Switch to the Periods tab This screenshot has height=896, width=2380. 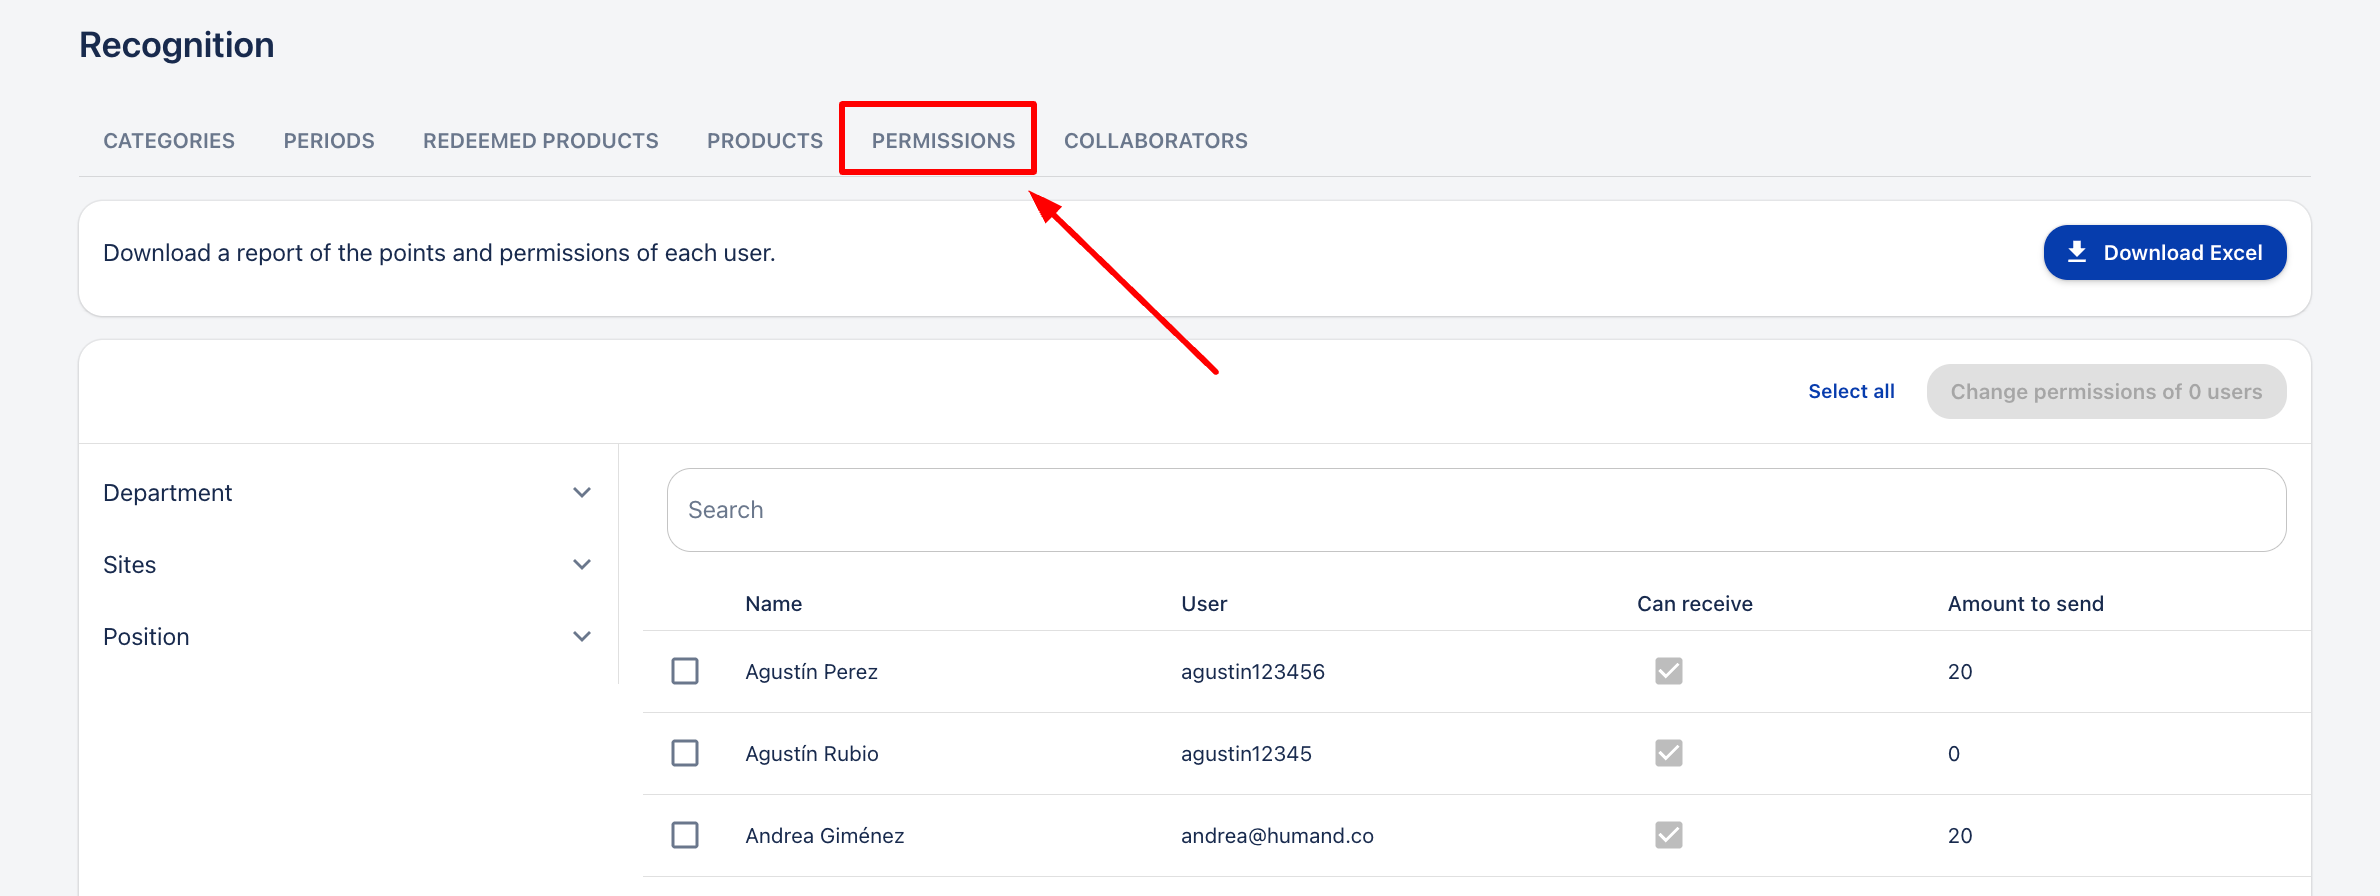328,141
